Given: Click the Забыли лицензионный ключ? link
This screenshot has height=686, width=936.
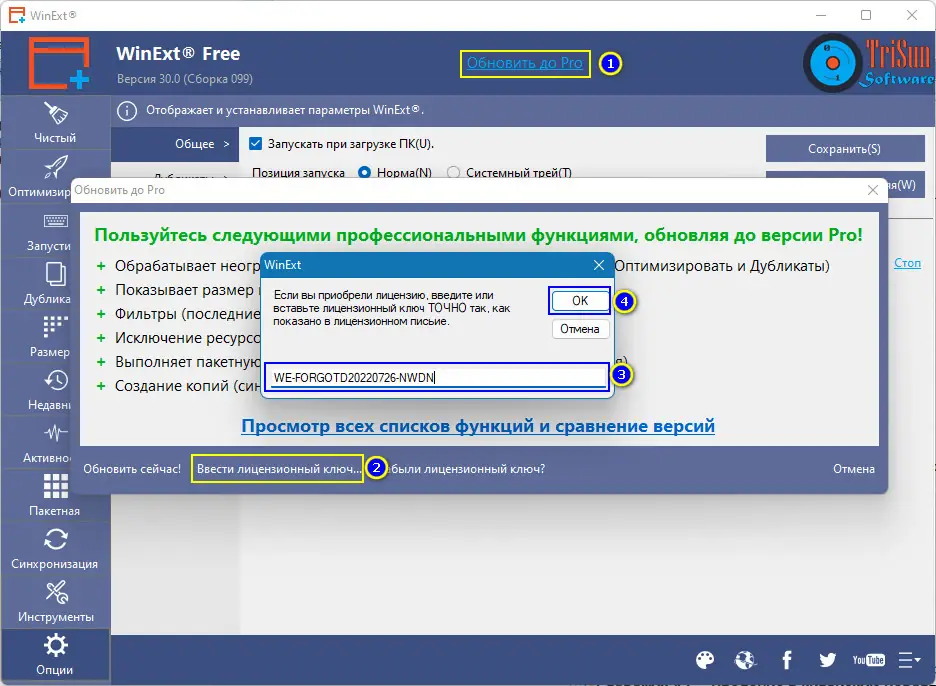Looking at the screenshot, I should [x=461, y=469].
